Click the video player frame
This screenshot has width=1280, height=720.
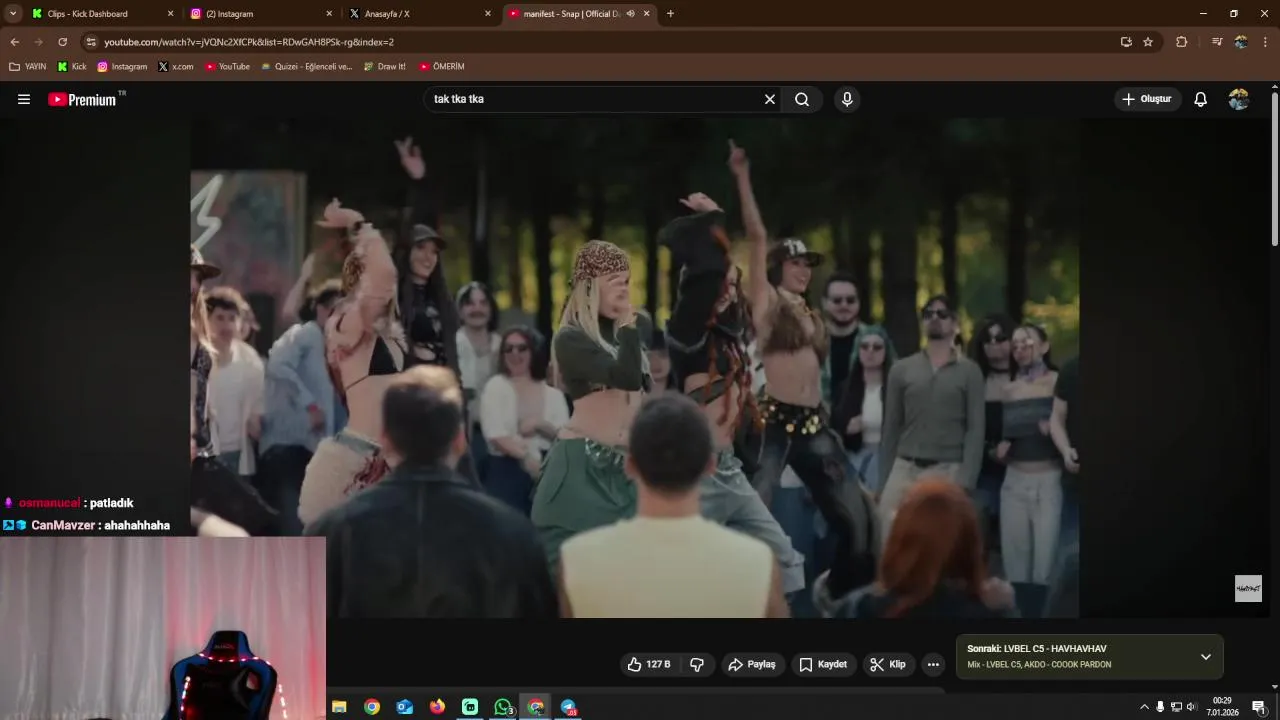tap(634, 367)
